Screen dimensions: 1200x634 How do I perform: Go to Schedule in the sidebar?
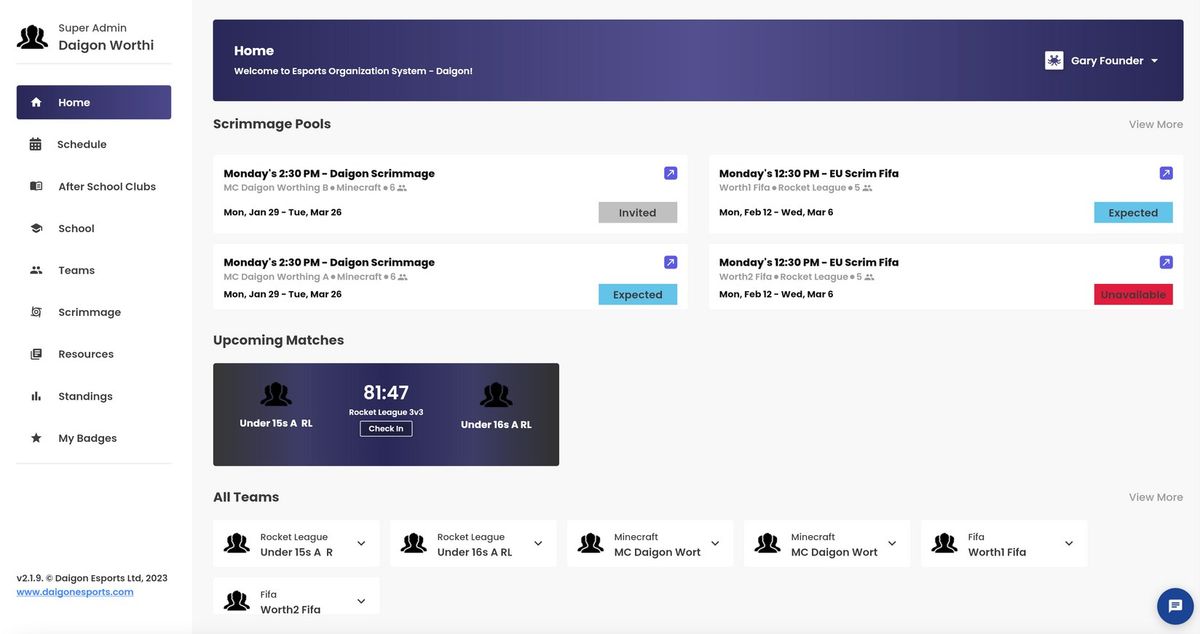pyautogui.click(x=94, y=144)
